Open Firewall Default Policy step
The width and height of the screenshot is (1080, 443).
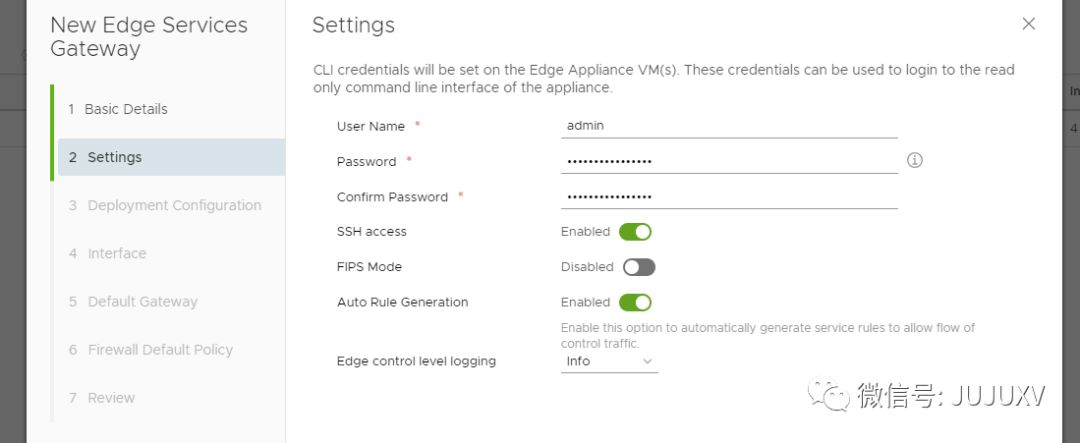pos(160,349)
